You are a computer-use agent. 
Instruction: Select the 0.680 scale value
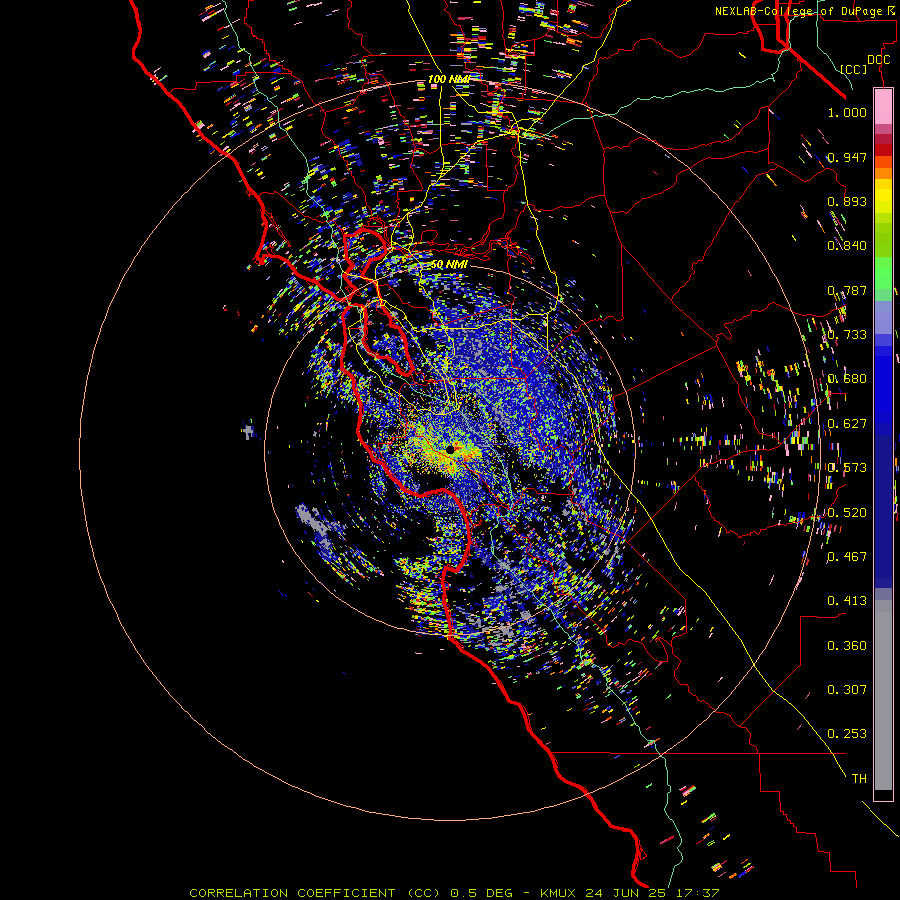point(847,379)
